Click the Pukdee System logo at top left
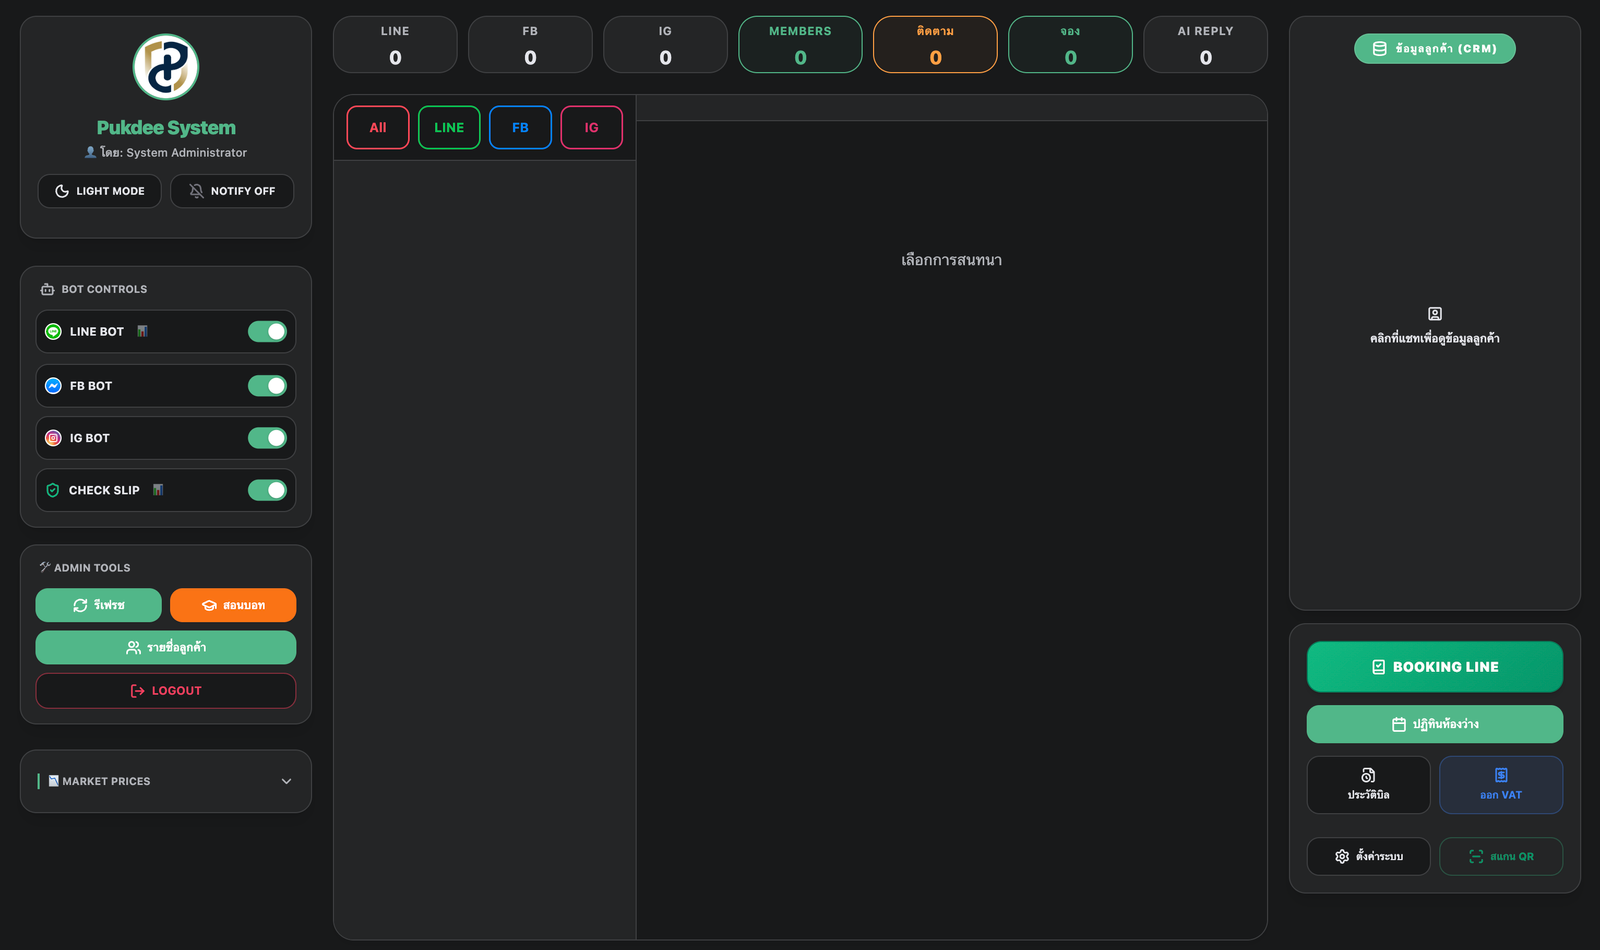 [165, 66]
